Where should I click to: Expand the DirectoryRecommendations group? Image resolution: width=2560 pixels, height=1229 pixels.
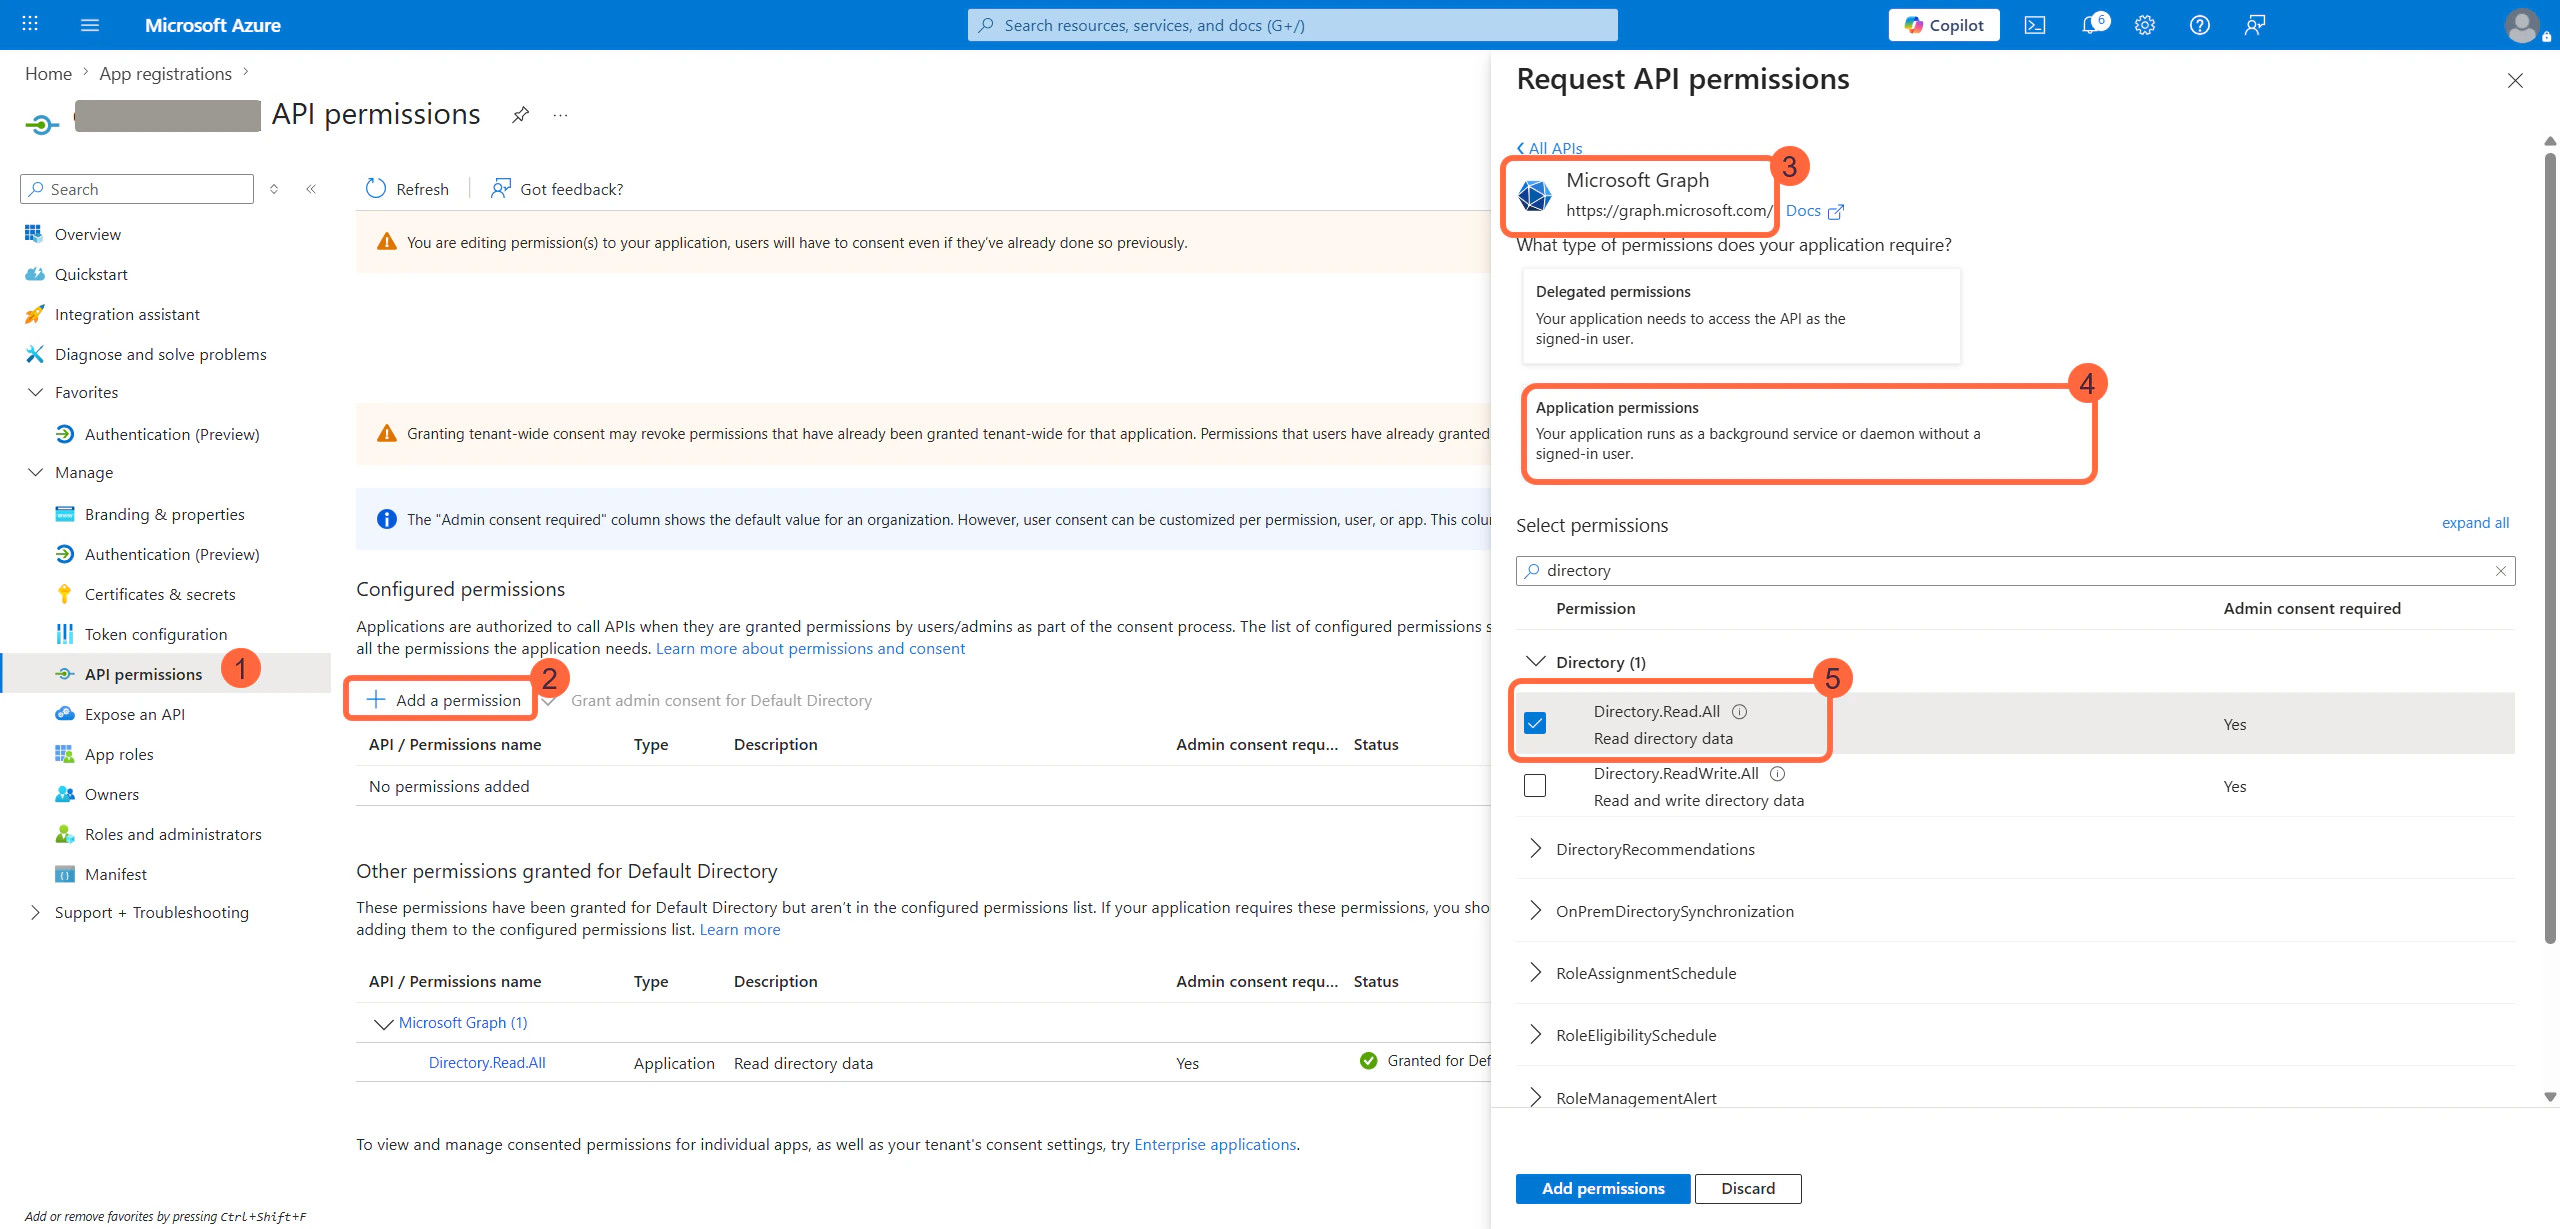(x=1535, y=849)
